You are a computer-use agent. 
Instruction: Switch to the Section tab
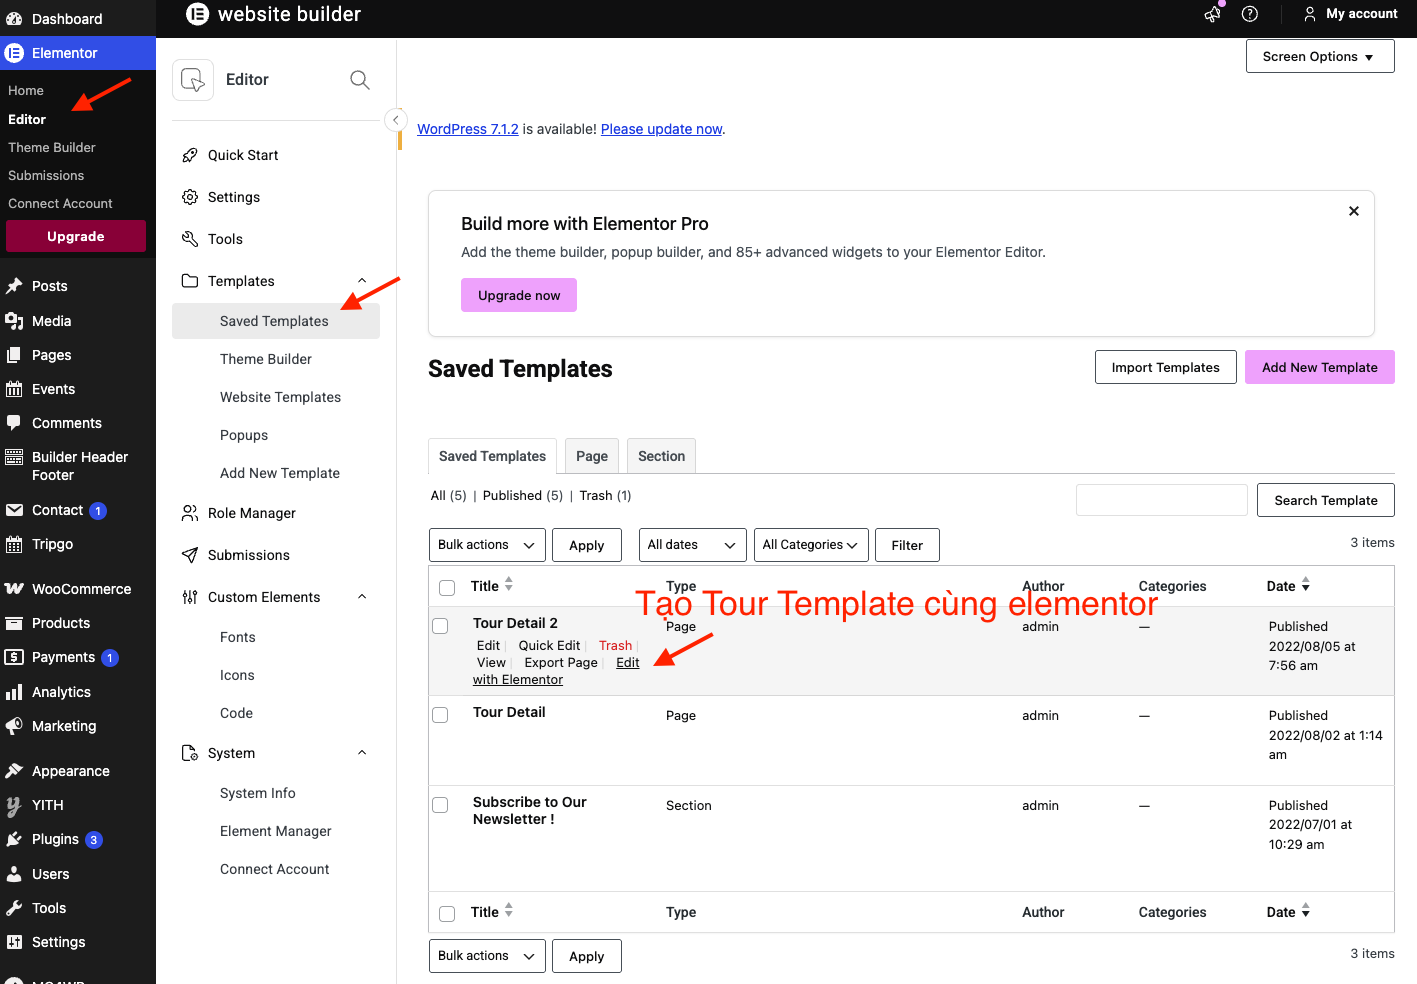point(662,456)
